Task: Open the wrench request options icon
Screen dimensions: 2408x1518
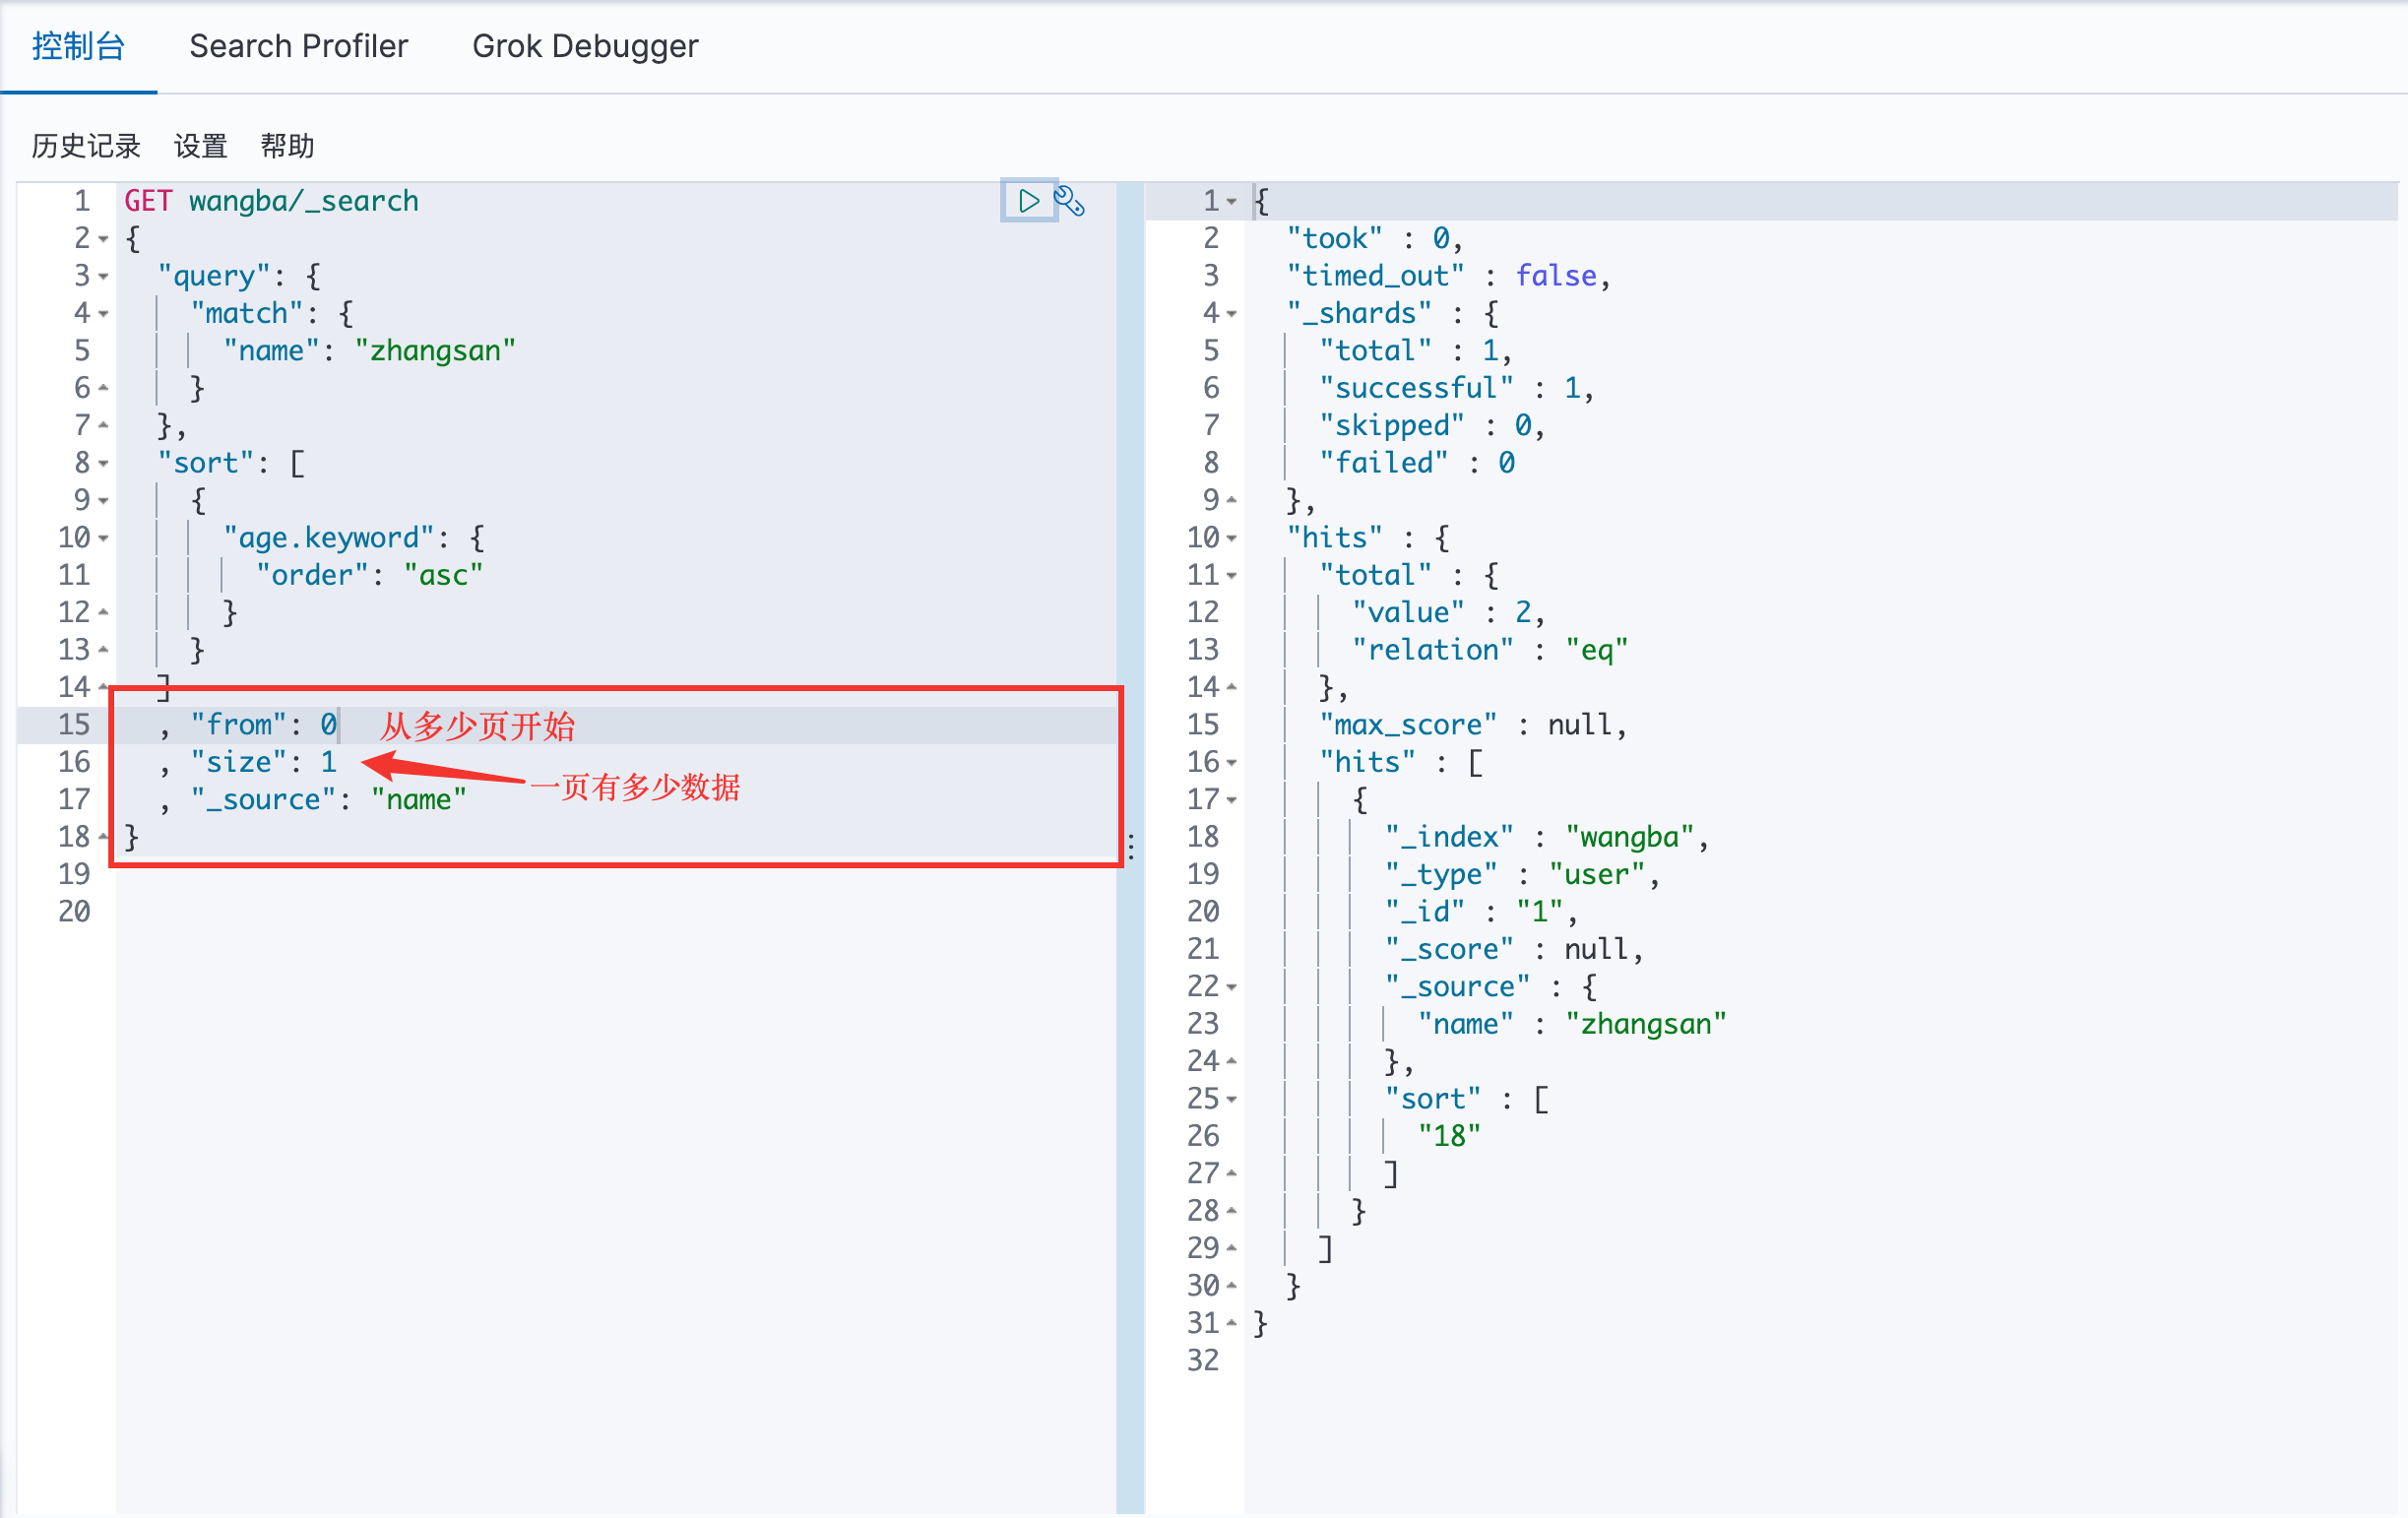Action: (x=1070, y=201)
